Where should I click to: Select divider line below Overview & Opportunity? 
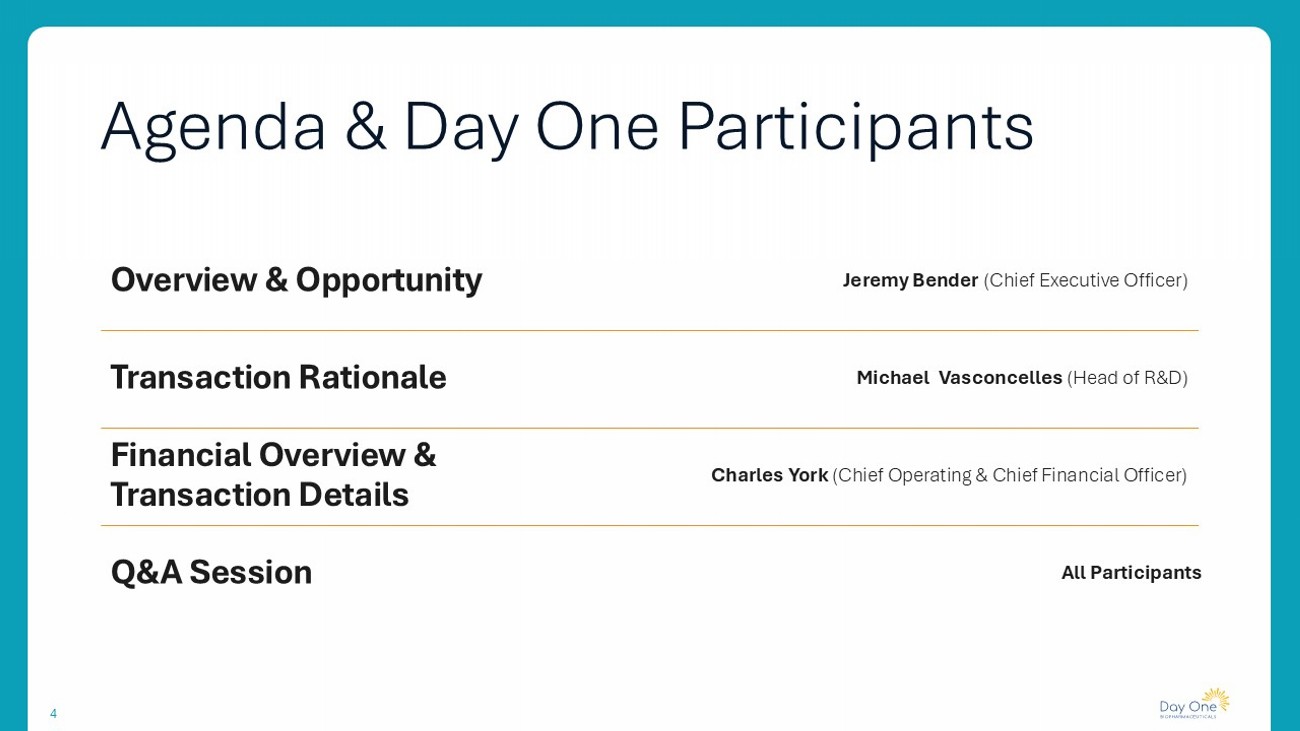(x=650, y=331)
